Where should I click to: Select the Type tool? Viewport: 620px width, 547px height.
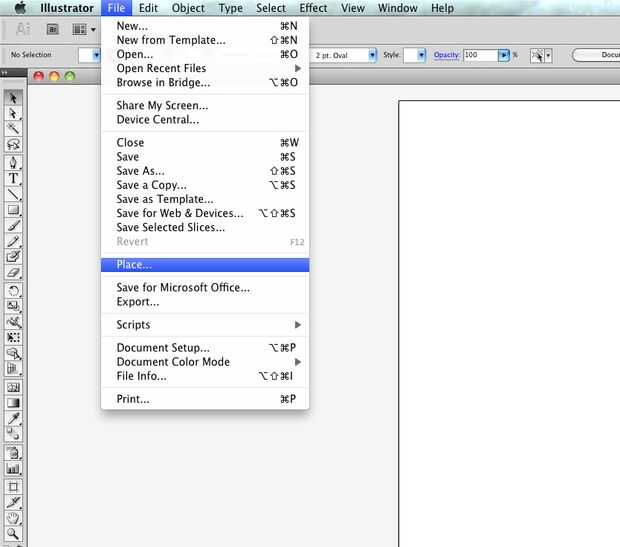pyautogui.click(x=13, y=178)
